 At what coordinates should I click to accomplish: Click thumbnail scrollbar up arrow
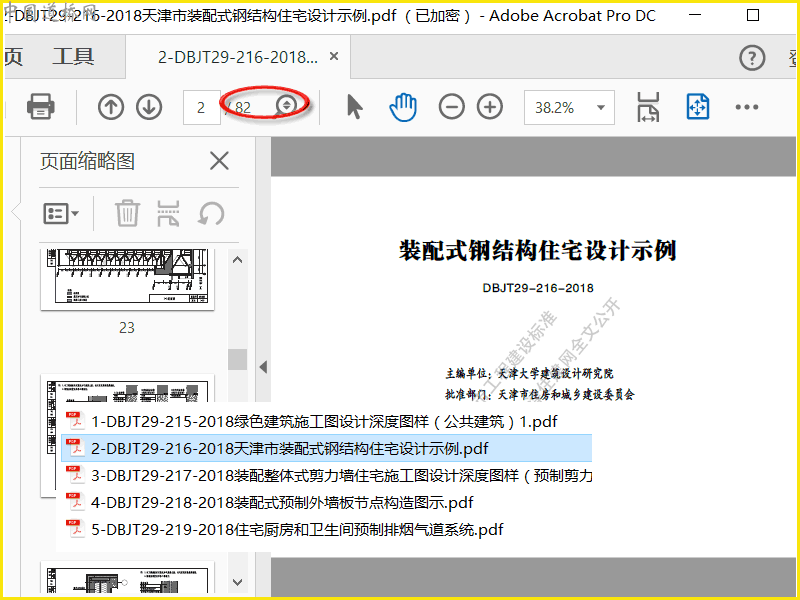(x=237, y=260)
